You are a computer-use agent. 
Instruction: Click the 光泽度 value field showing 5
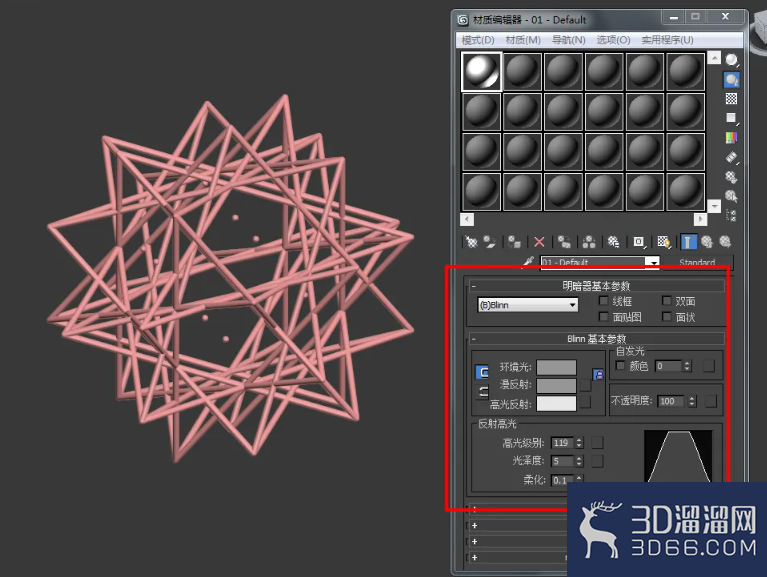click(563, 461)
